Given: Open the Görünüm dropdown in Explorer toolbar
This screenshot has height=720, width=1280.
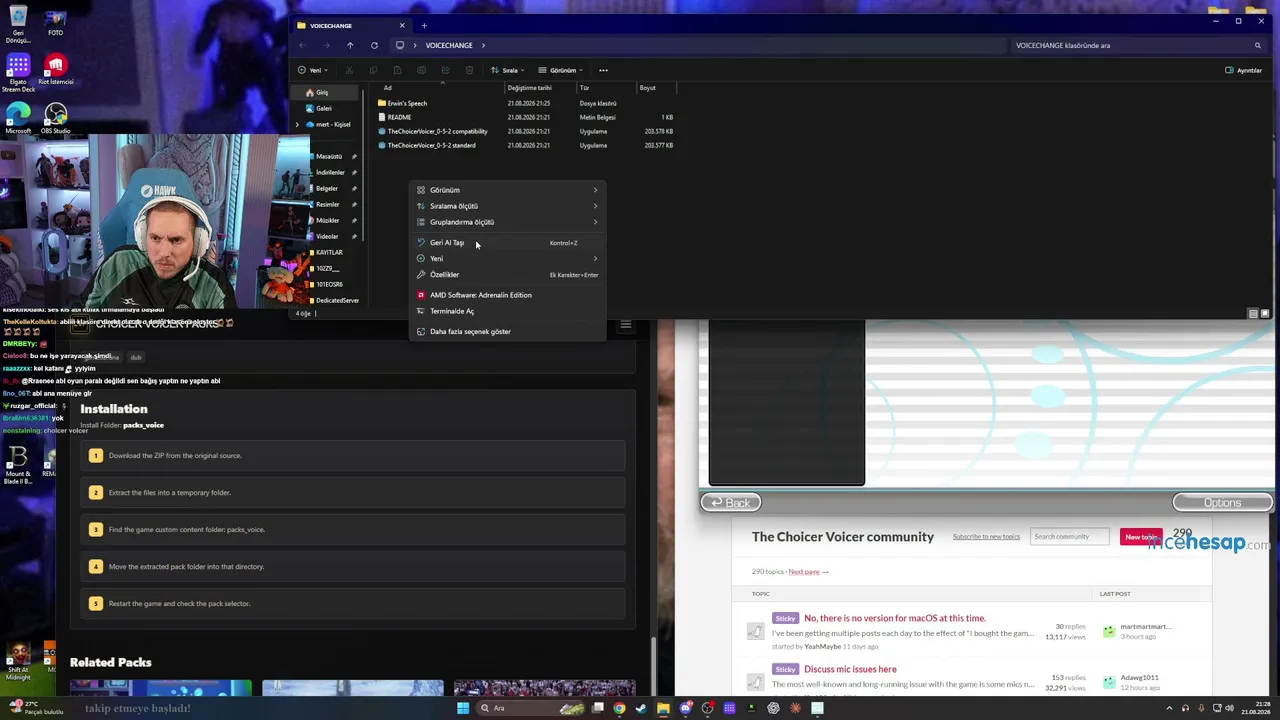Looking at the screenshot, I should (x=560, y=70).
